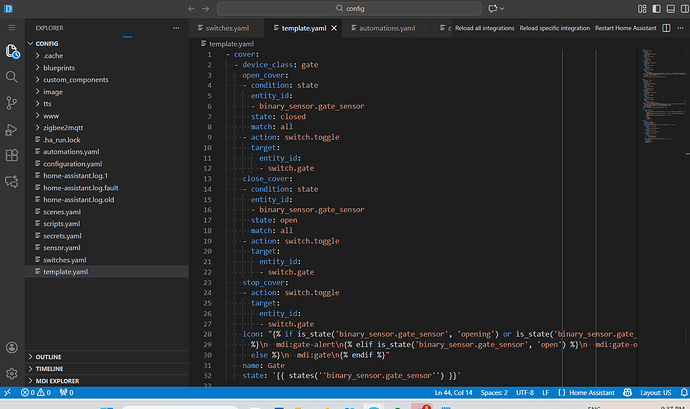Change end of line via LF indicator
The width and height of the screenshot is (690, 409).
545,392
